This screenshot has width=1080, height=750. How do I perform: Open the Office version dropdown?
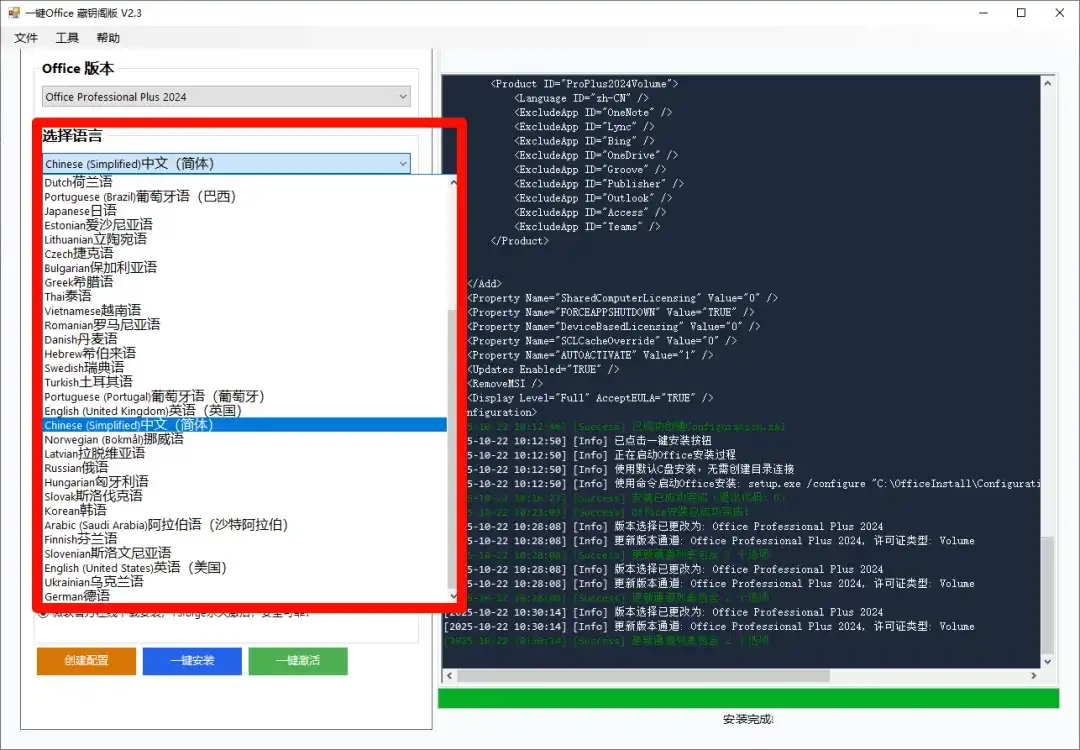pyautogui.click(x=226, y=97)
